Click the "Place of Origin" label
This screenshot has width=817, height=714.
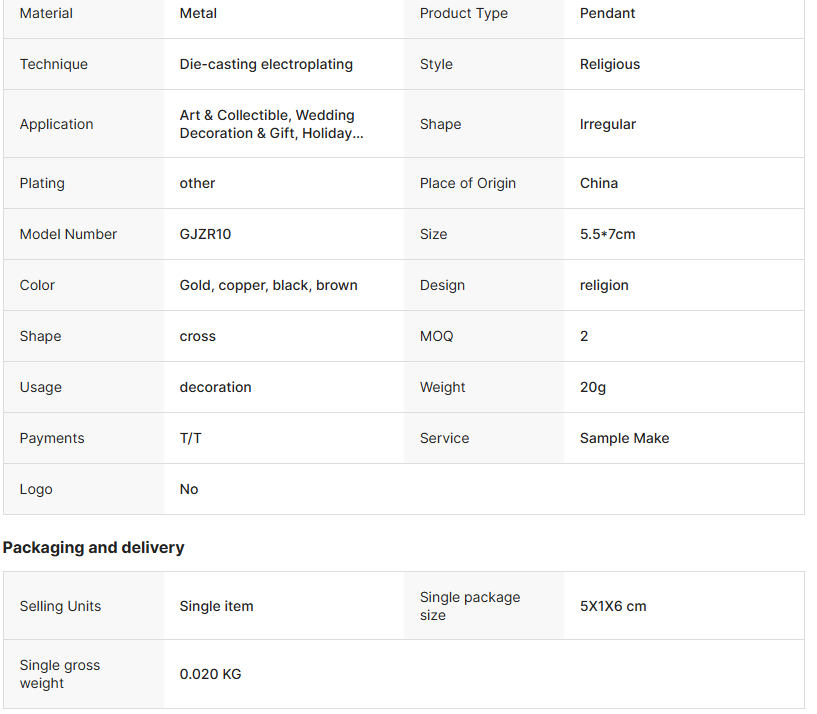click(x=468, y=183)
